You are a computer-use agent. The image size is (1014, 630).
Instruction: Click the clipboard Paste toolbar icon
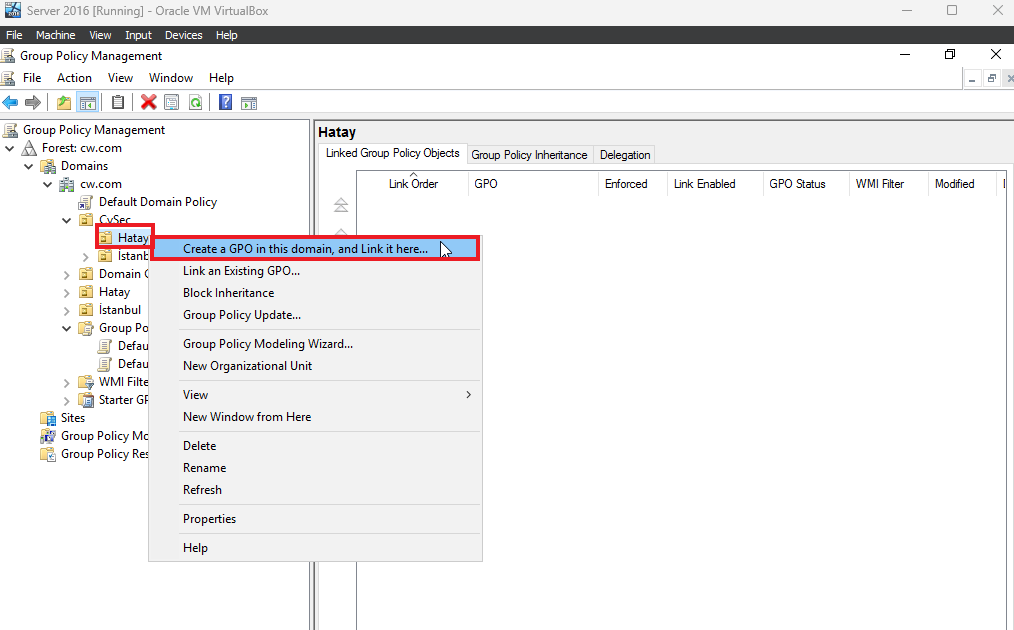point(118,102)
